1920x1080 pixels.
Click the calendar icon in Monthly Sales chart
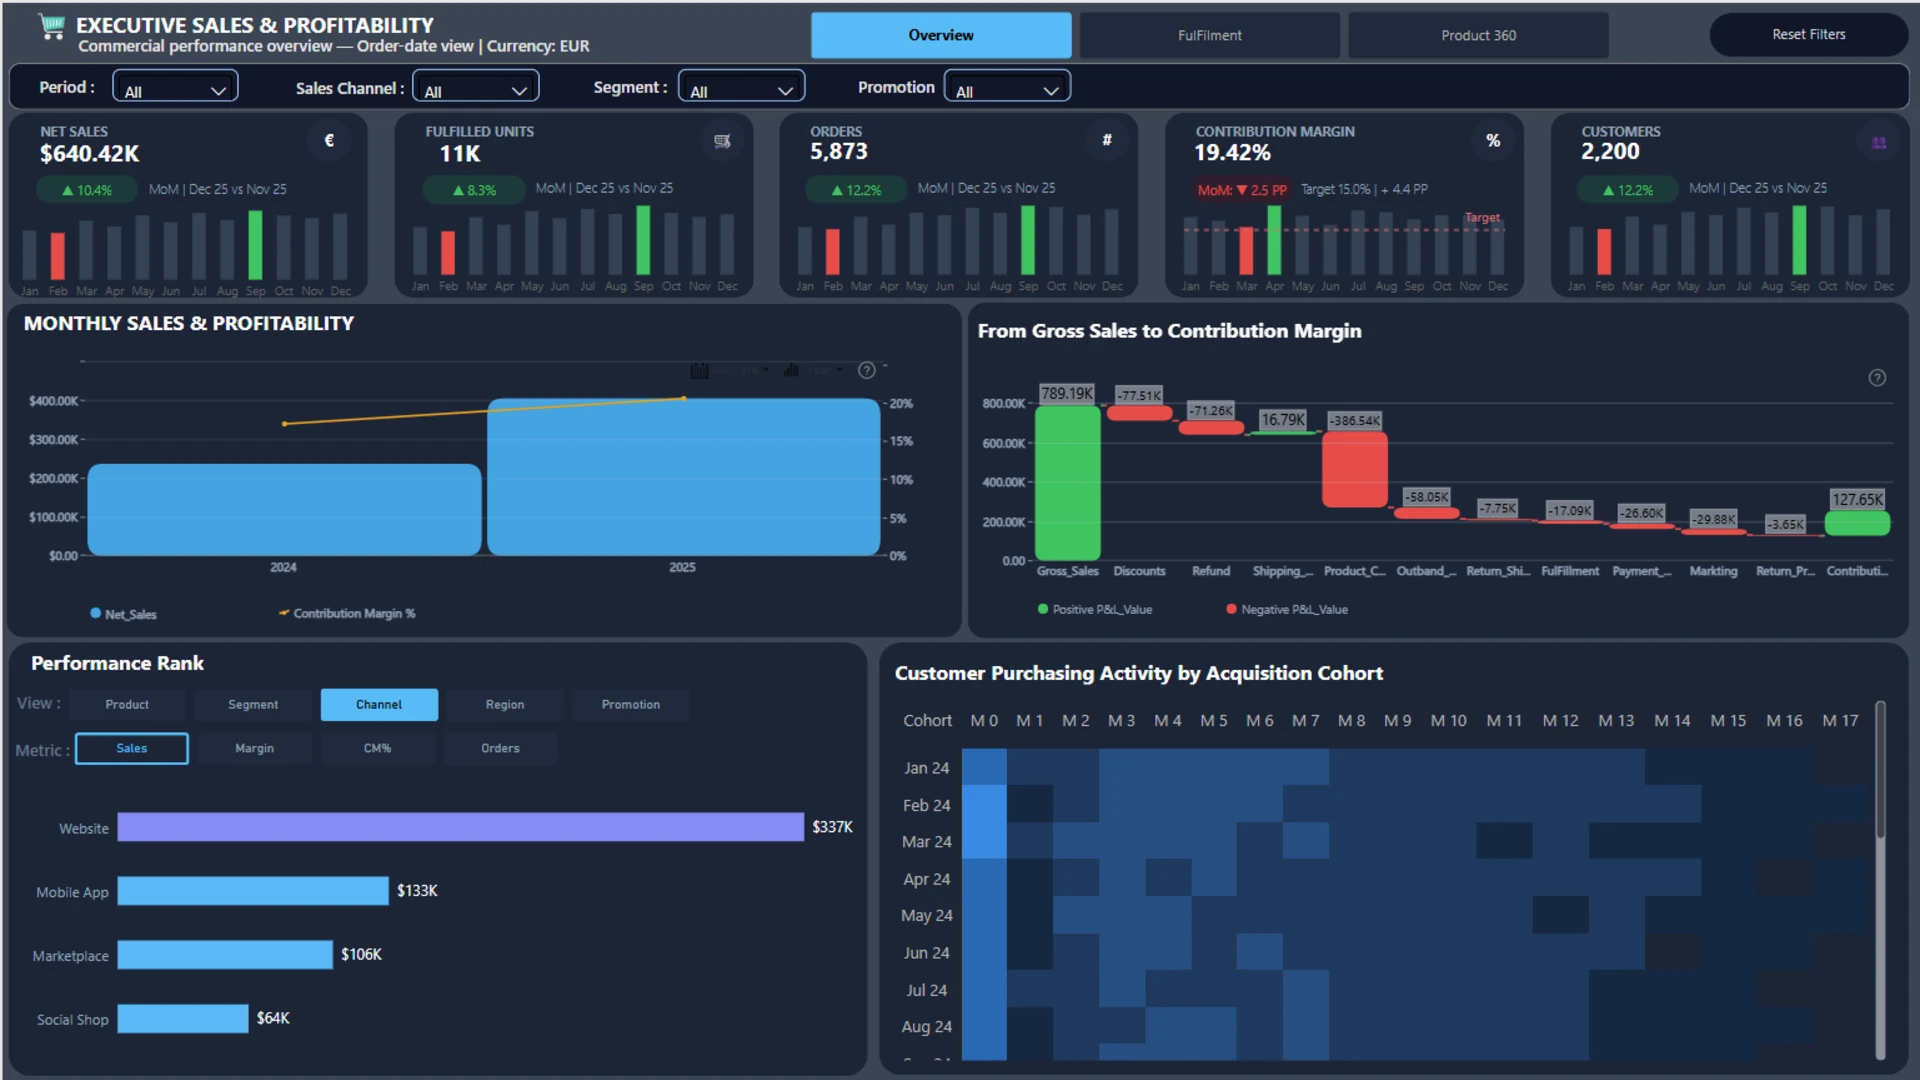click(x=699, y=371)
